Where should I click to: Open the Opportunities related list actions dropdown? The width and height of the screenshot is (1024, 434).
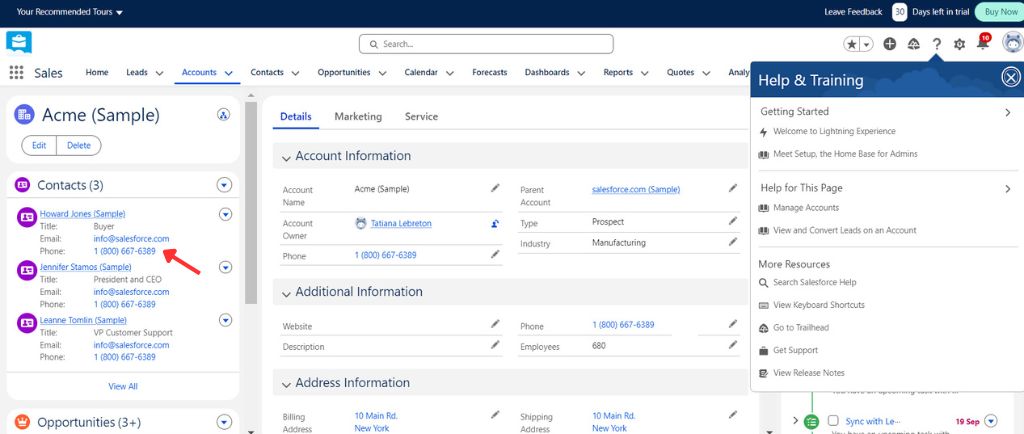[x=224, y=422]
